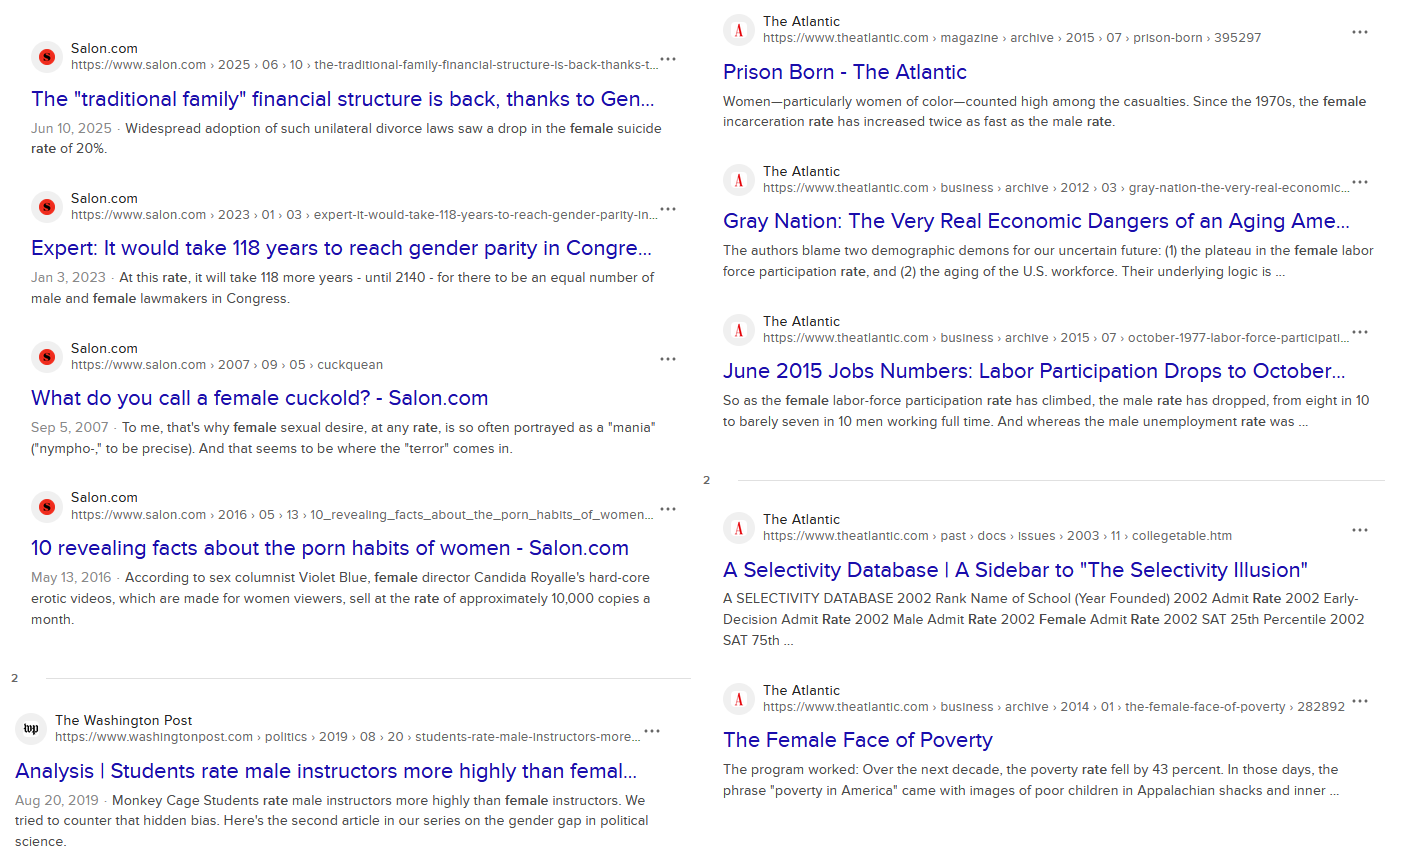
Task: Click "Salon.com" site name above the "traditional family" result
Action: coord(104,48)
